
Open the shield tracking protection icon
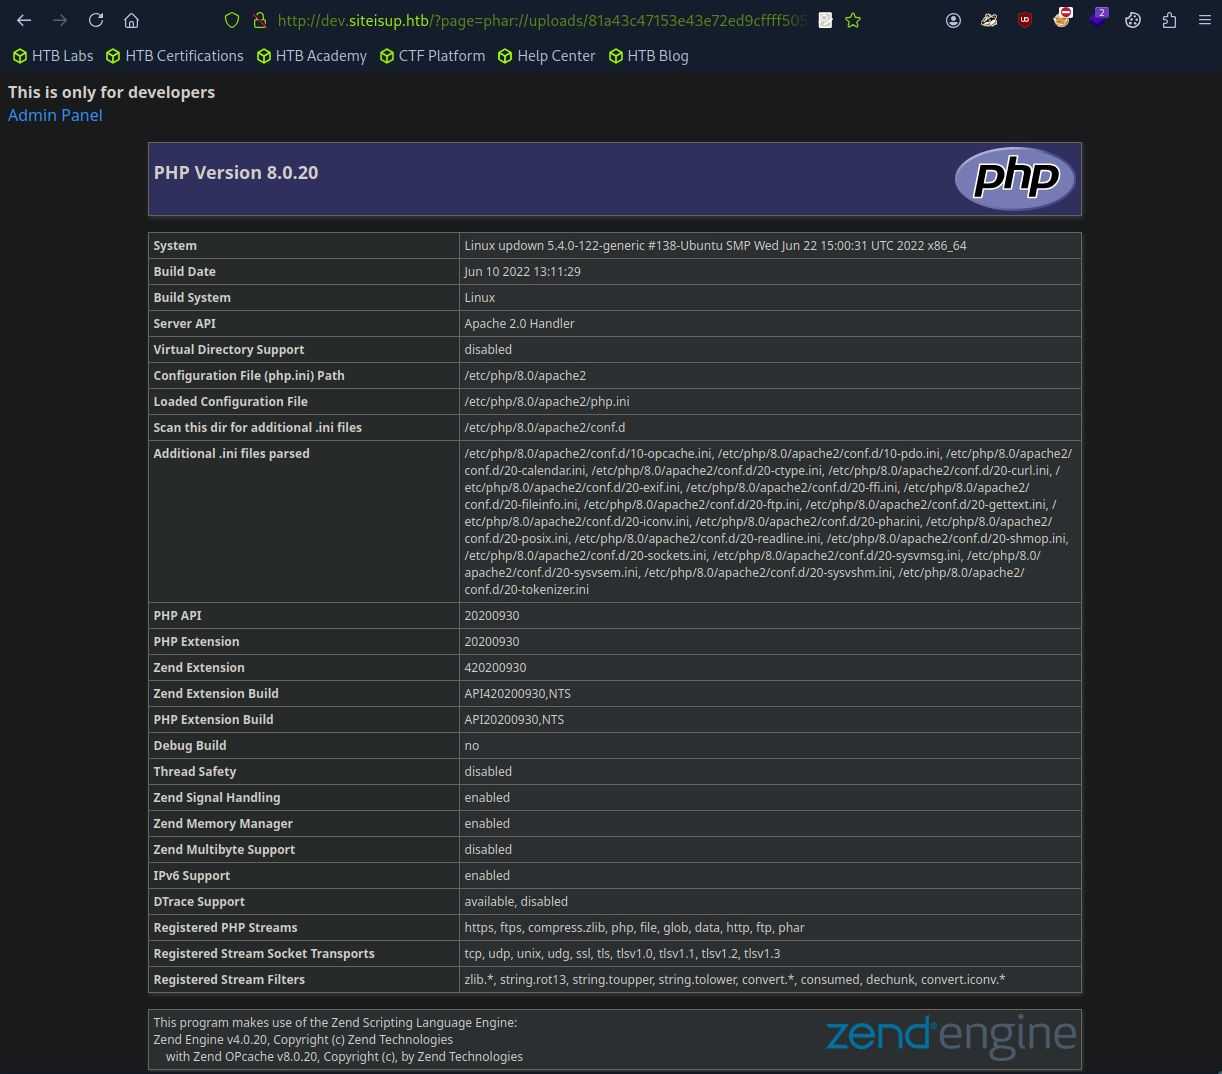(232, 20)
